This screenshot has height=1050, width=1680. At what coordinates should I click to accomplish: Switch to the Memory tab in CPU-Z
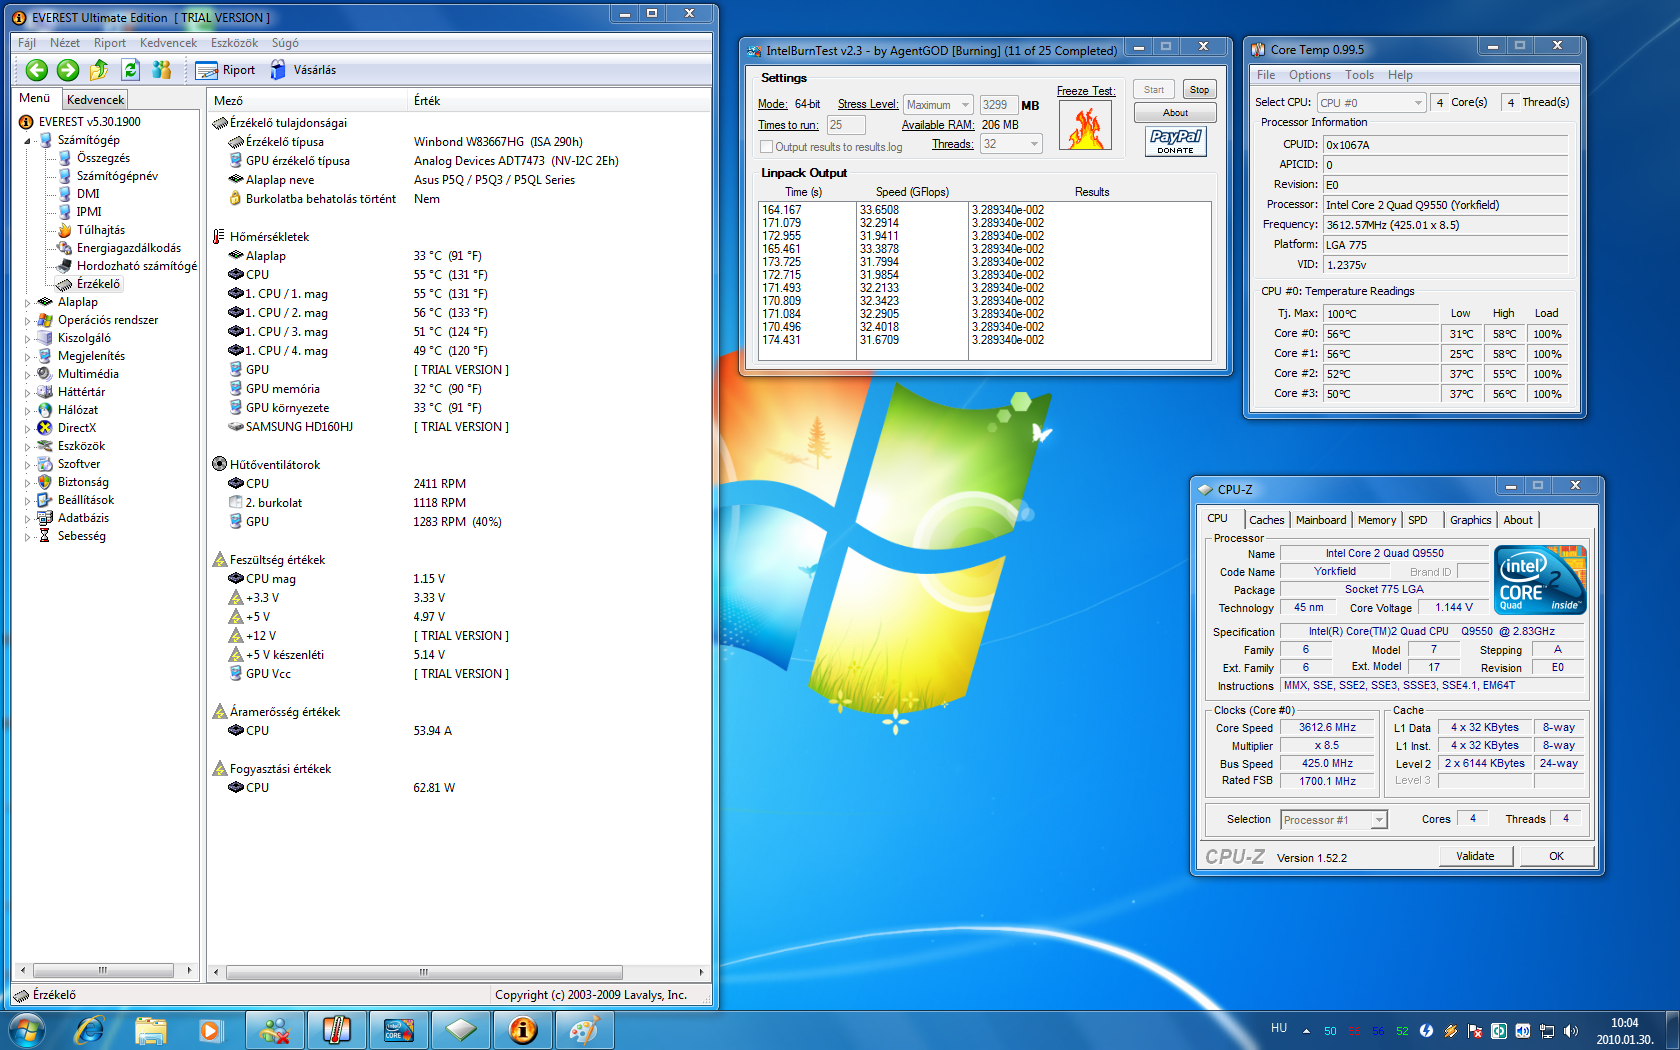point(1376,520)
